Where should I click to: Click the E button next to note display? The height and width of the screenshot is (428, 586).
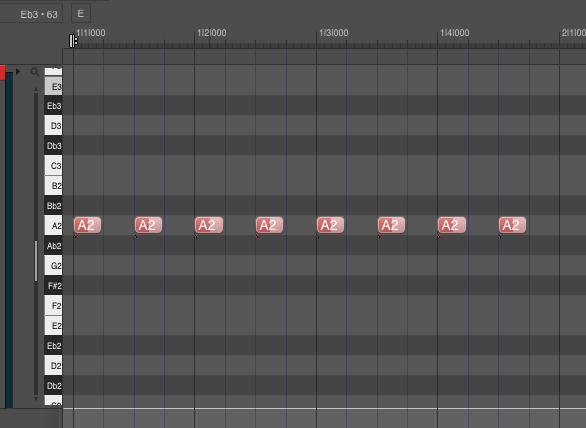81,14
